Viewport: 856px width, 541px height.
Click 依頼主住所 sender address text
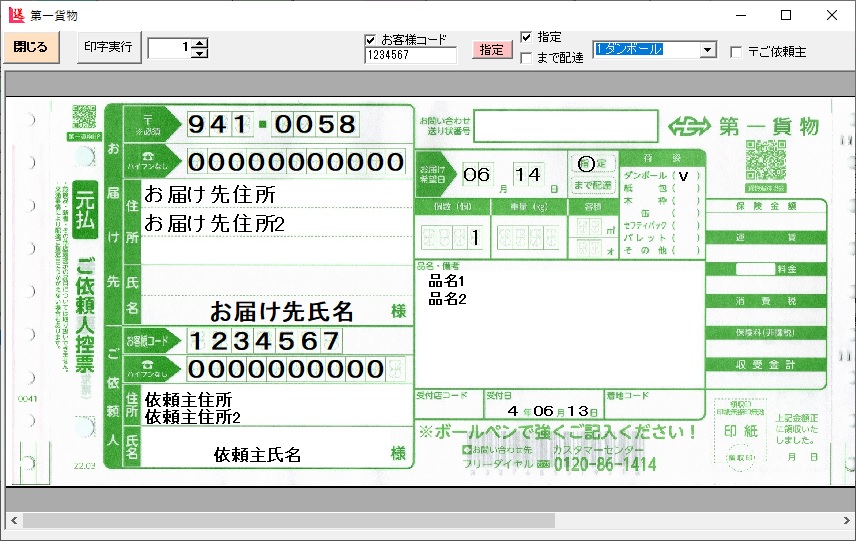tap(188, 400)
